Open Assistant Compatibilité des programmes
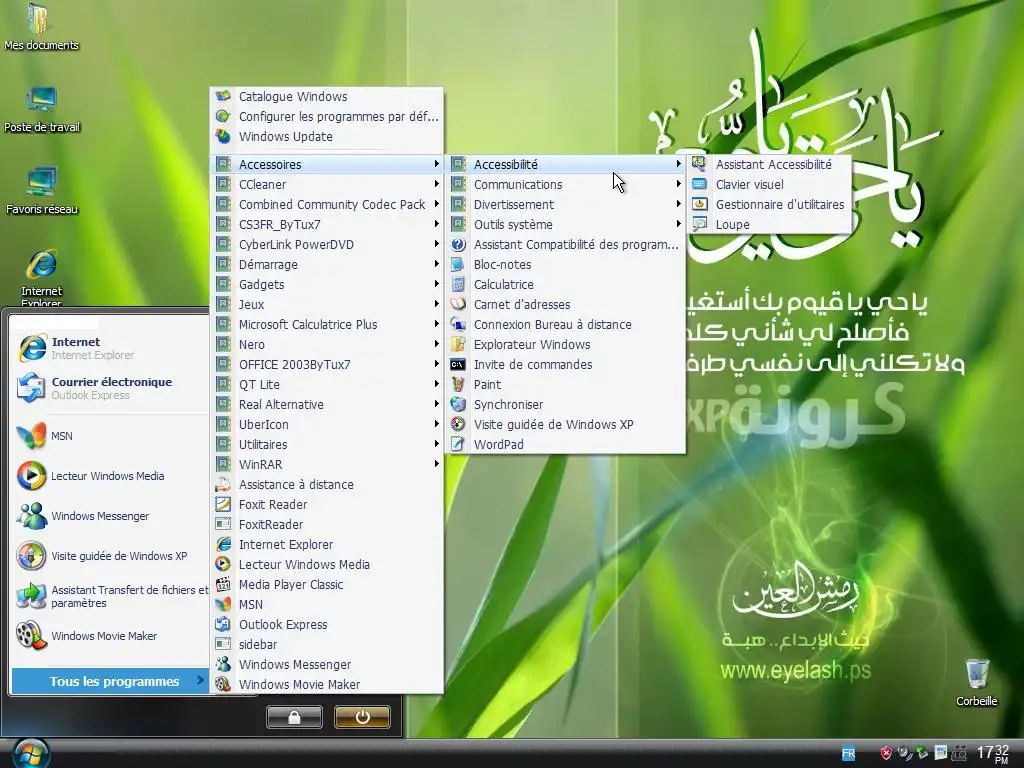 tap(566, 244)
